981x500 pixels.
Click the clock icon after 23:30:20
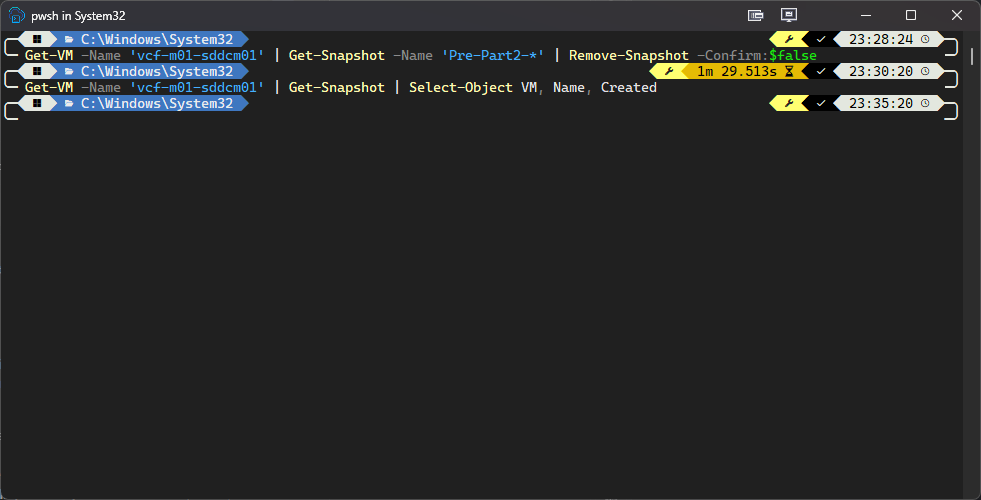click(x=925, y=71)
